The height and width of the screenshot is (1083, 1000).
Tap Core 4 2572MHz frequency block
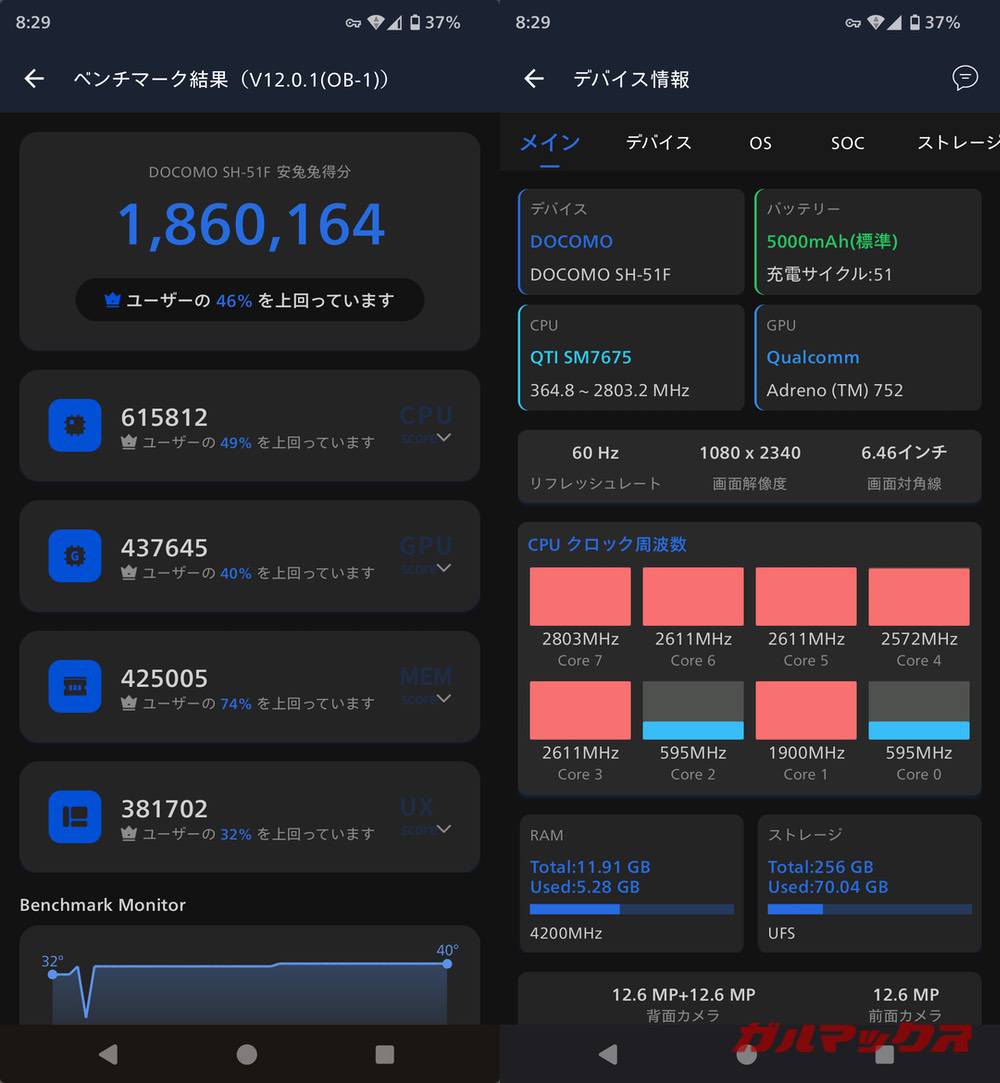coord(919,597)
